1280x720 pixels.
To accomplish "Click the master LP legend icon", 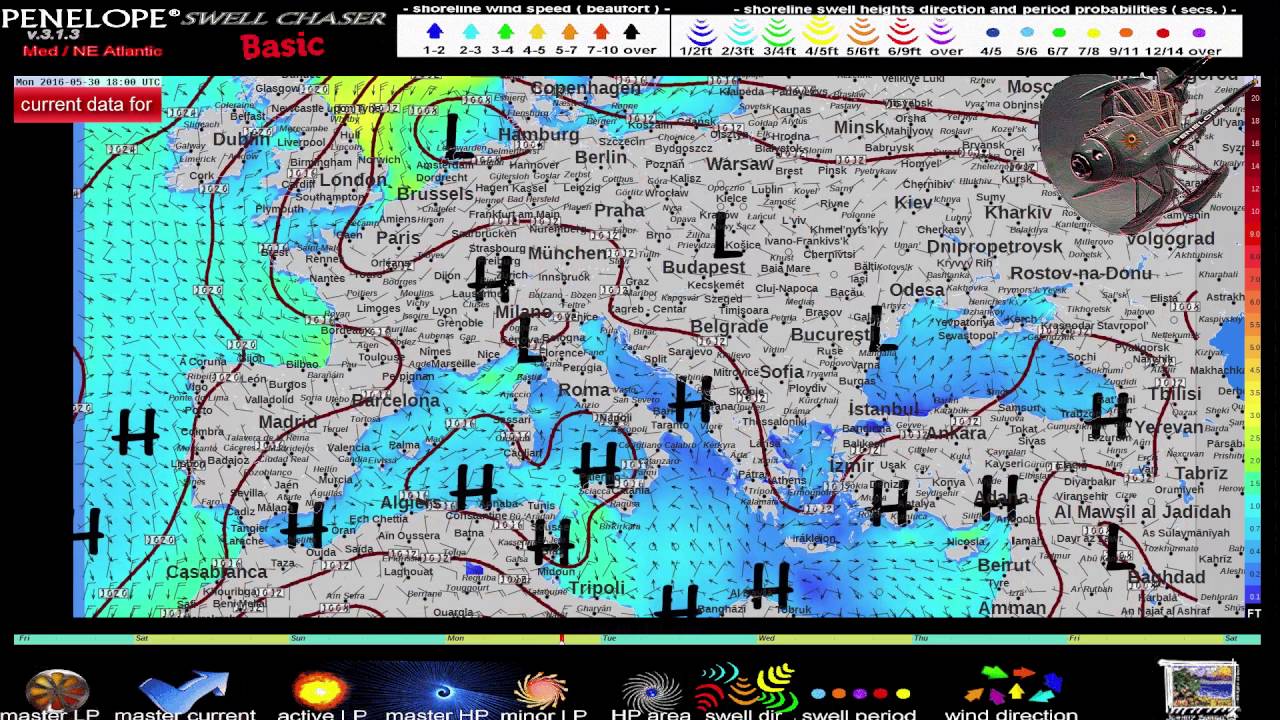I will [x=57, y=689].
